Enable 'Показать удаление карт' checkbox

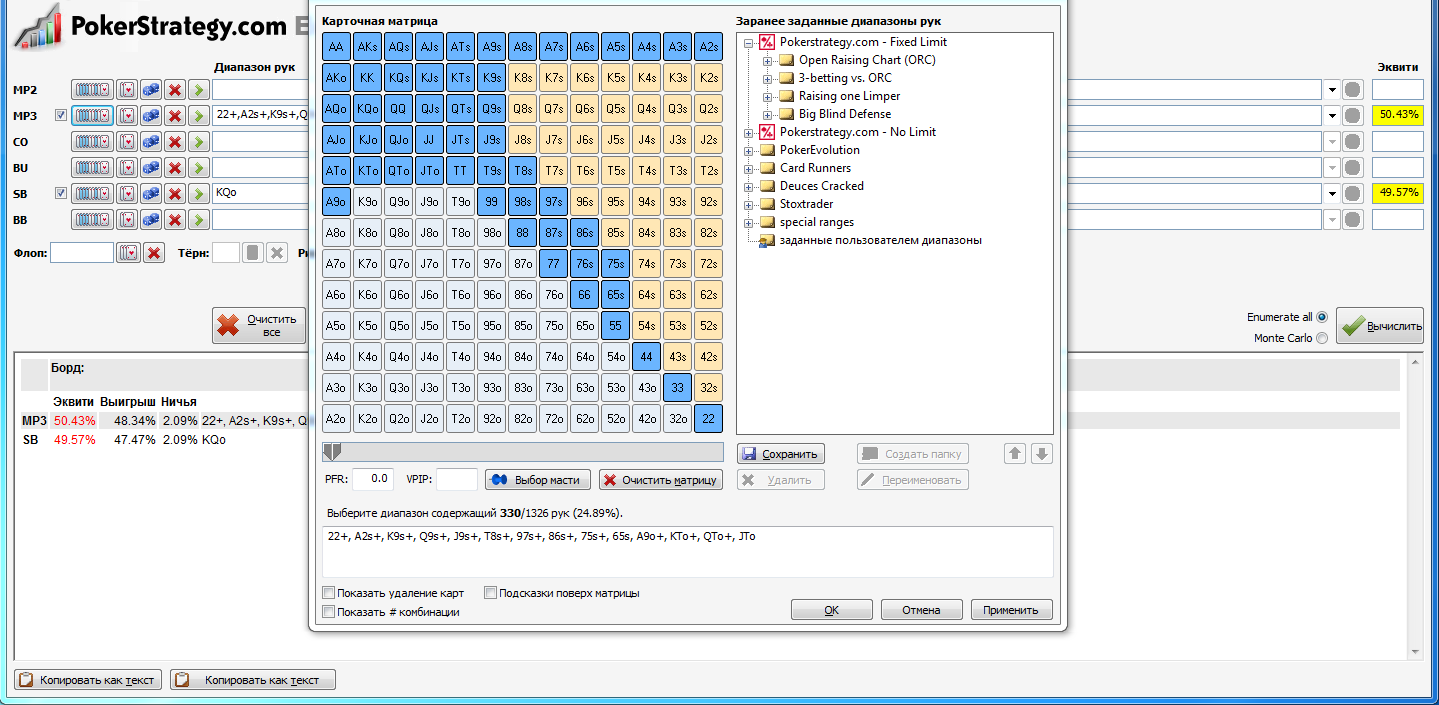tap(329, 593)
